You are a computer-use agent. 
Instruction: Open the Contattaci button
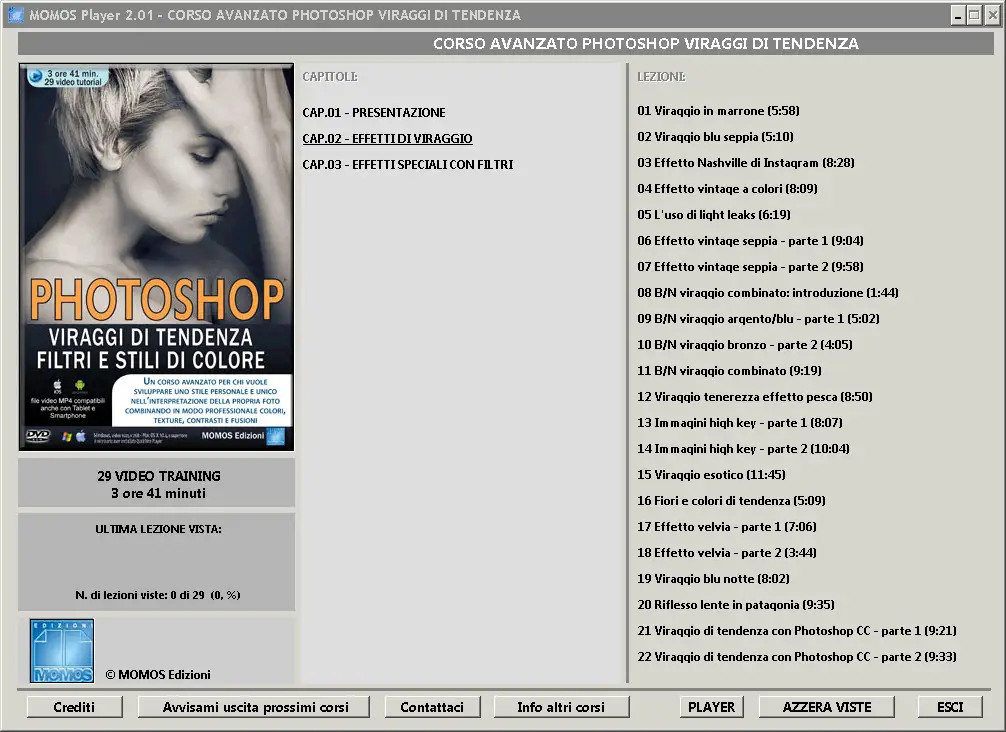point(432,707)
